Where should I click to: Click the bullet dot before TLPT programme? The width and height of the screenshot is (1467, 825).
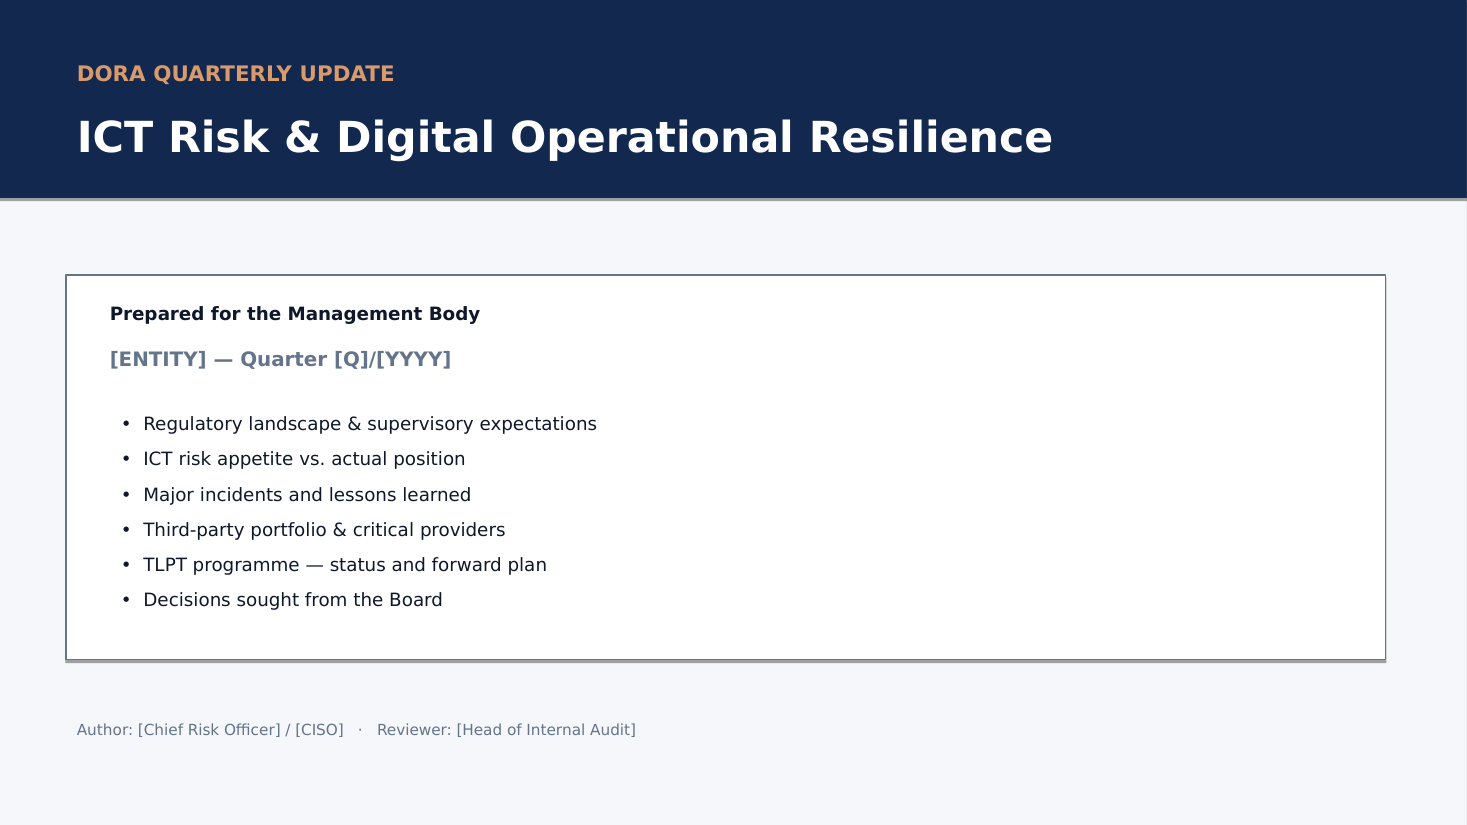(x=126, y=565)
